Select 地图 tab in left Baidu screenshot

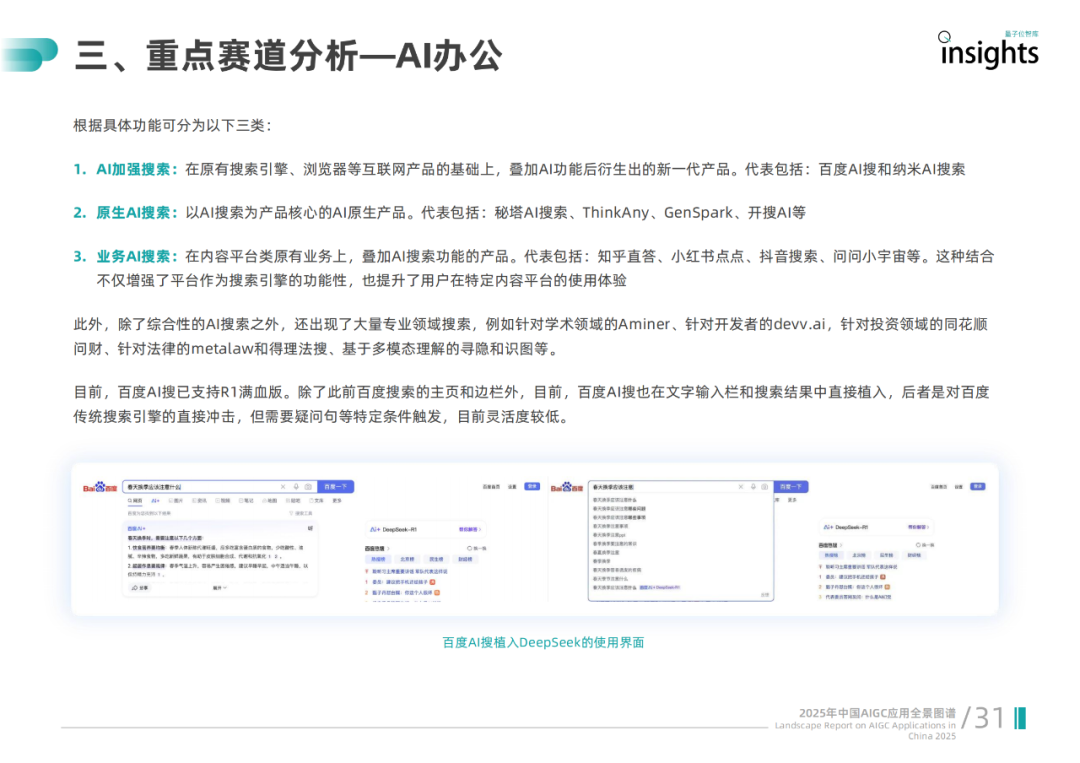pos(269,501)
